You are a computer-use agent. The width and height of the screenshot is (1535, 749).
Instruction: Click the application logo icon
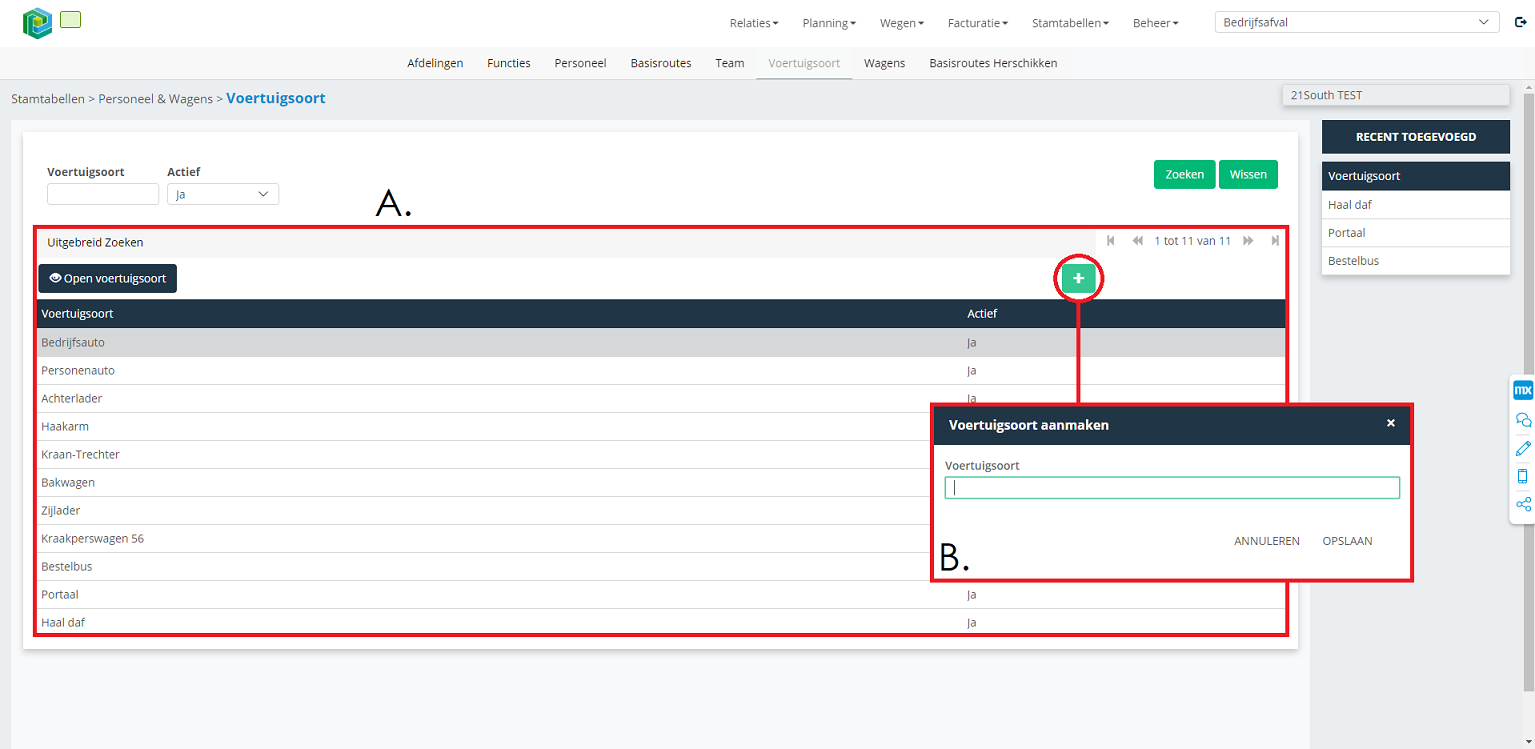pyautogui.click(x=37, y=22)
